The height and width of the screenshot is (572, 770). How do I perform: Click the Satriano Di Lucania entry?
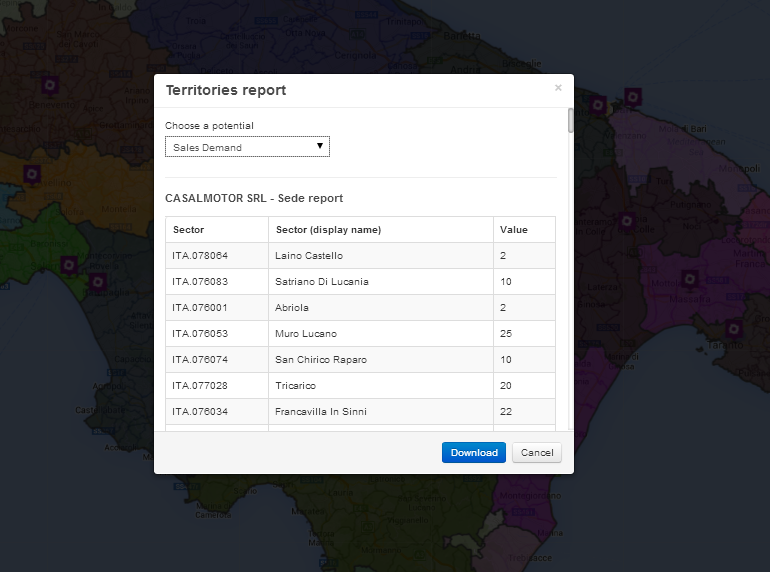pos(321,282)
